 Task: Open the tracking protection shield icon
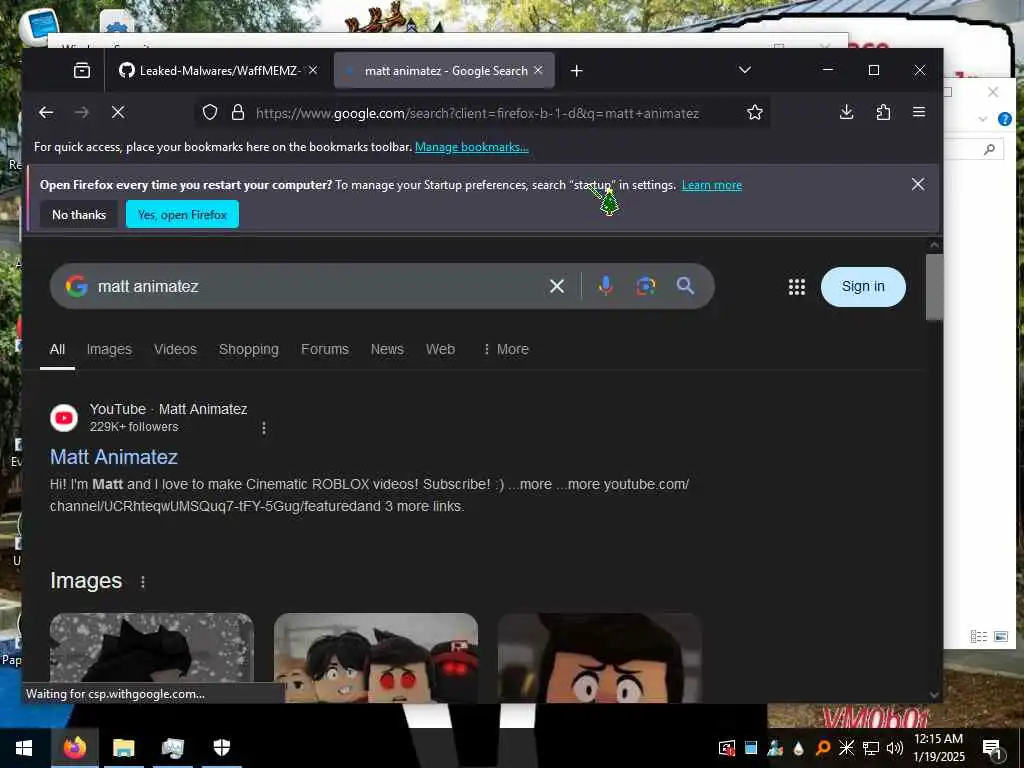pos(210,112)
